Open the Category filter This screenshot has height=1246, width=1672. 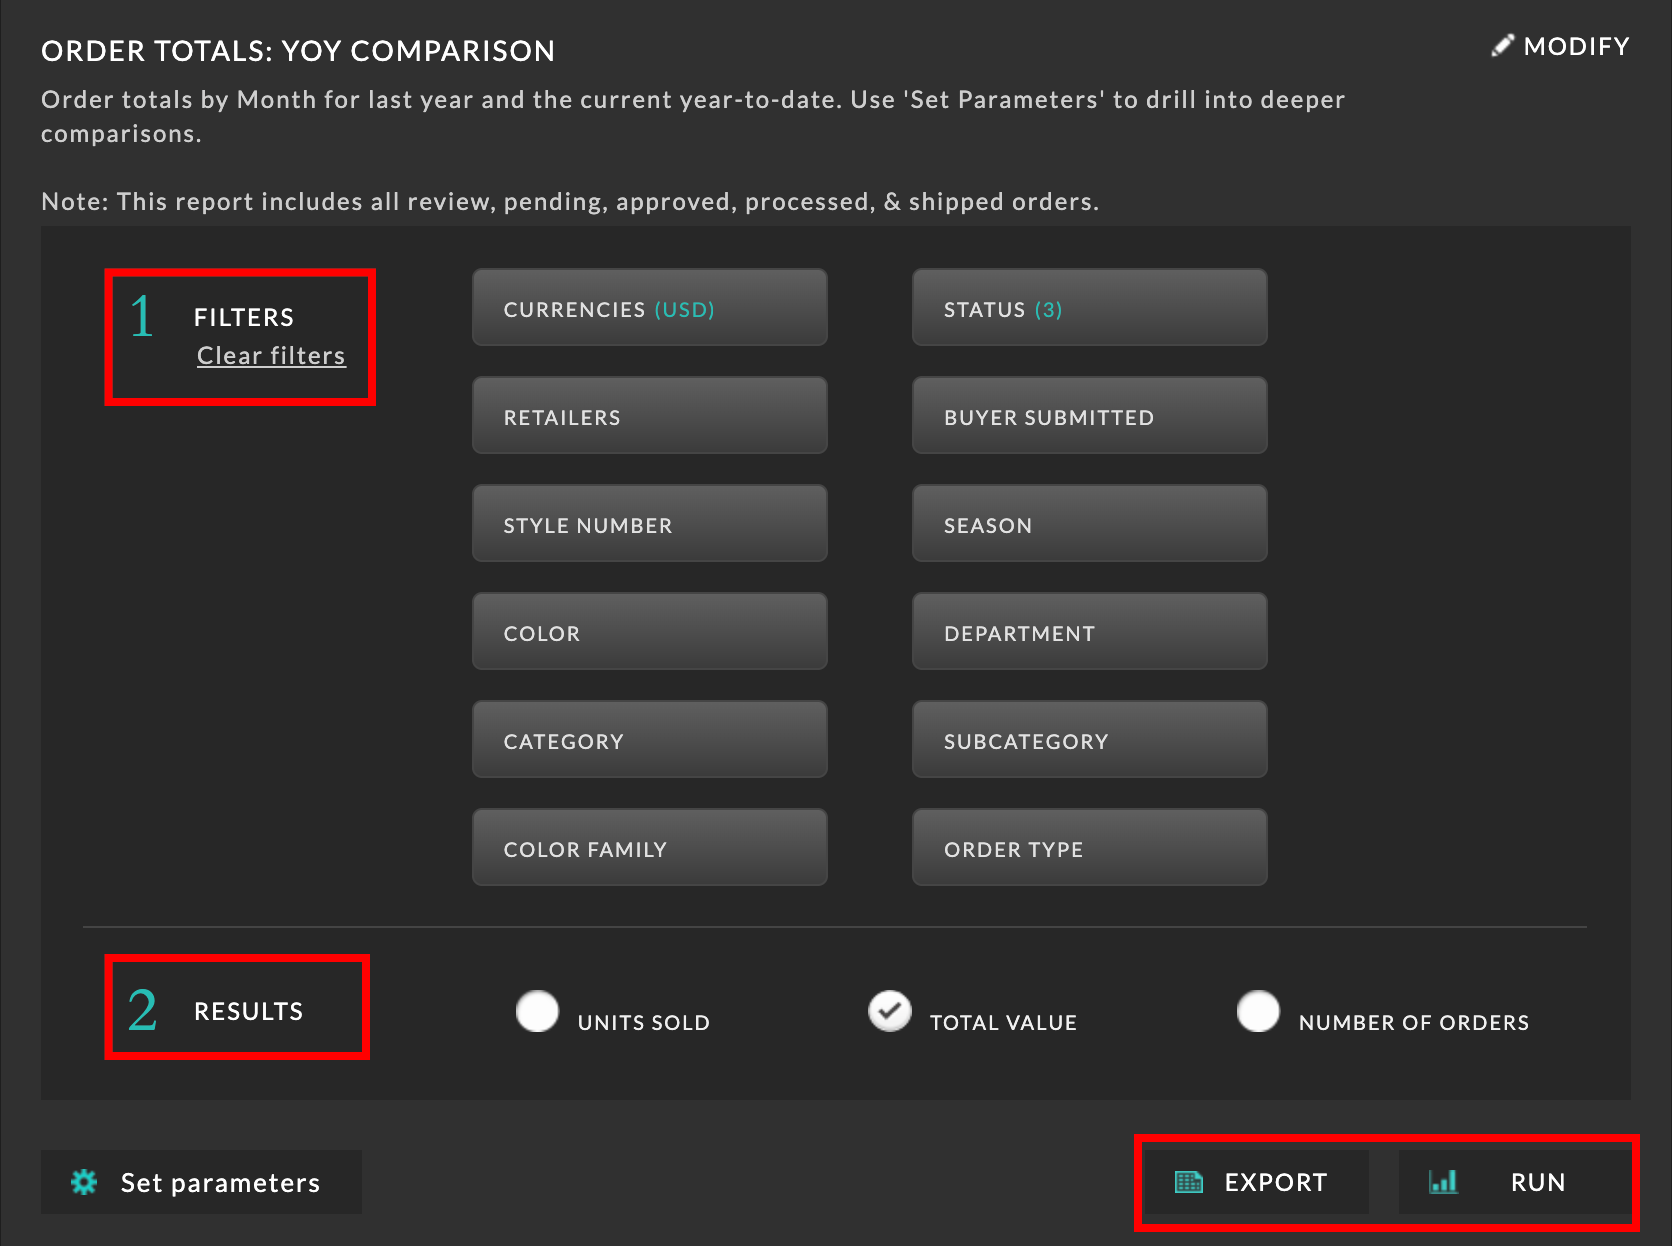click(650, 739)
